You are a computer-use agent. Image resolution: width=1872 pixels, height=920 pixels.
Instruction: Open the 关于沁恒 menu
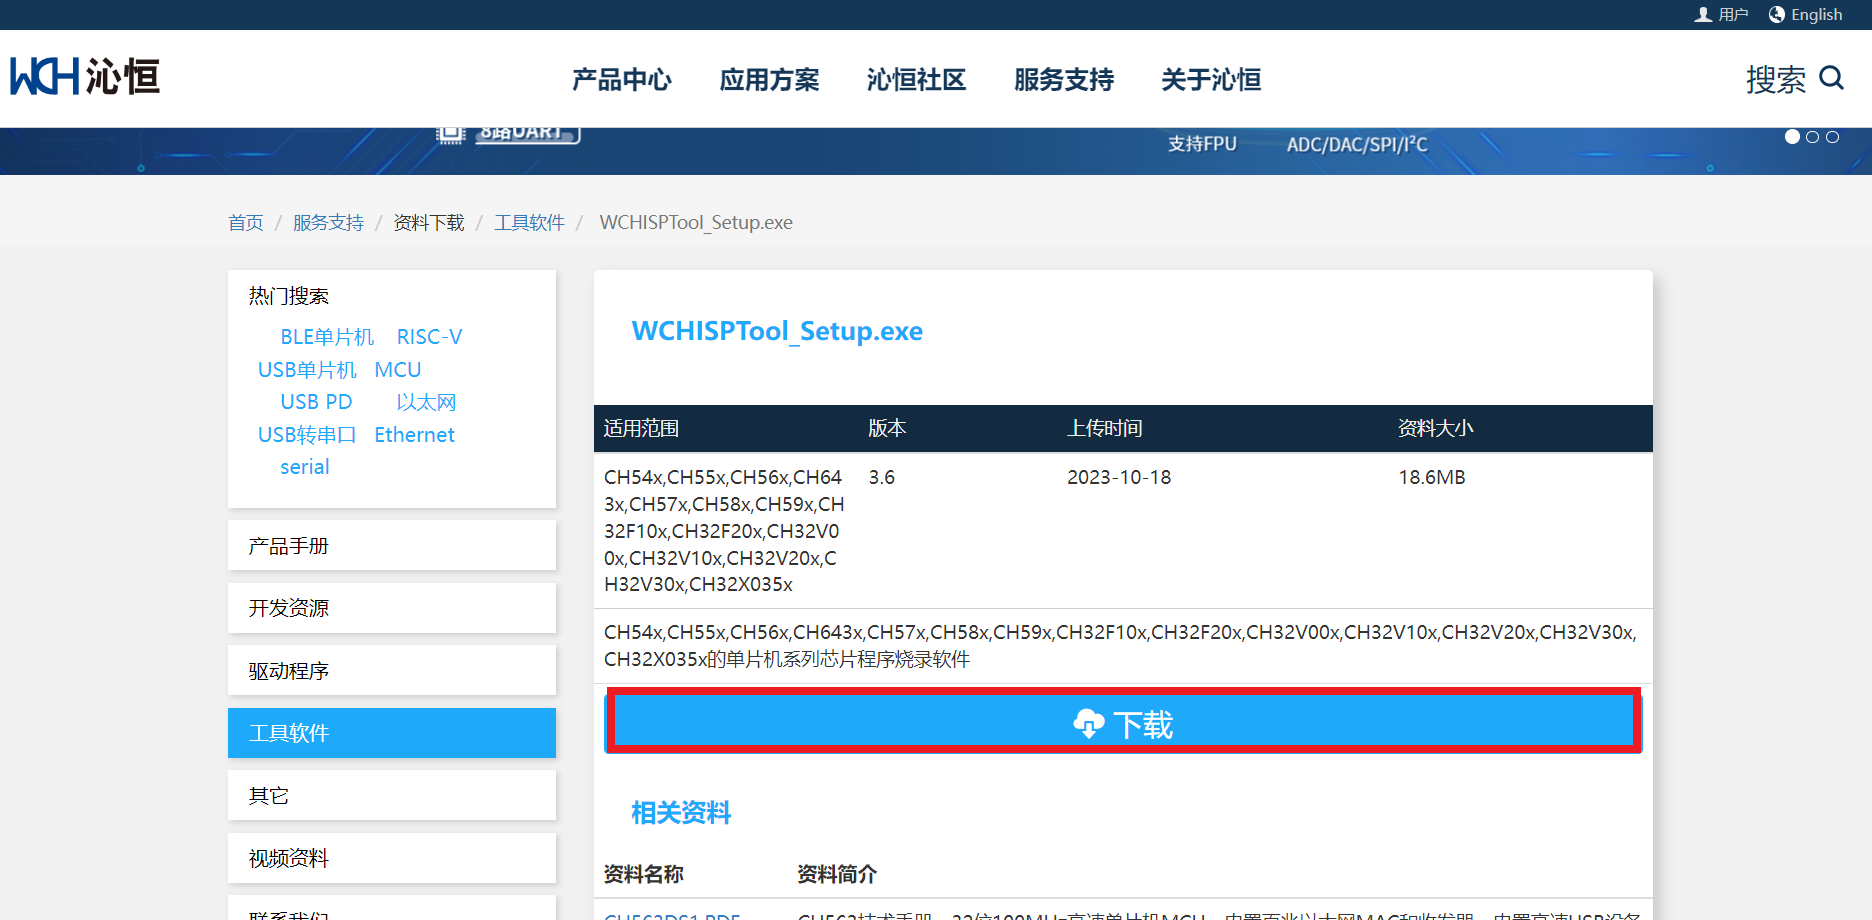pyautogui.click(x=1211, y=79)
